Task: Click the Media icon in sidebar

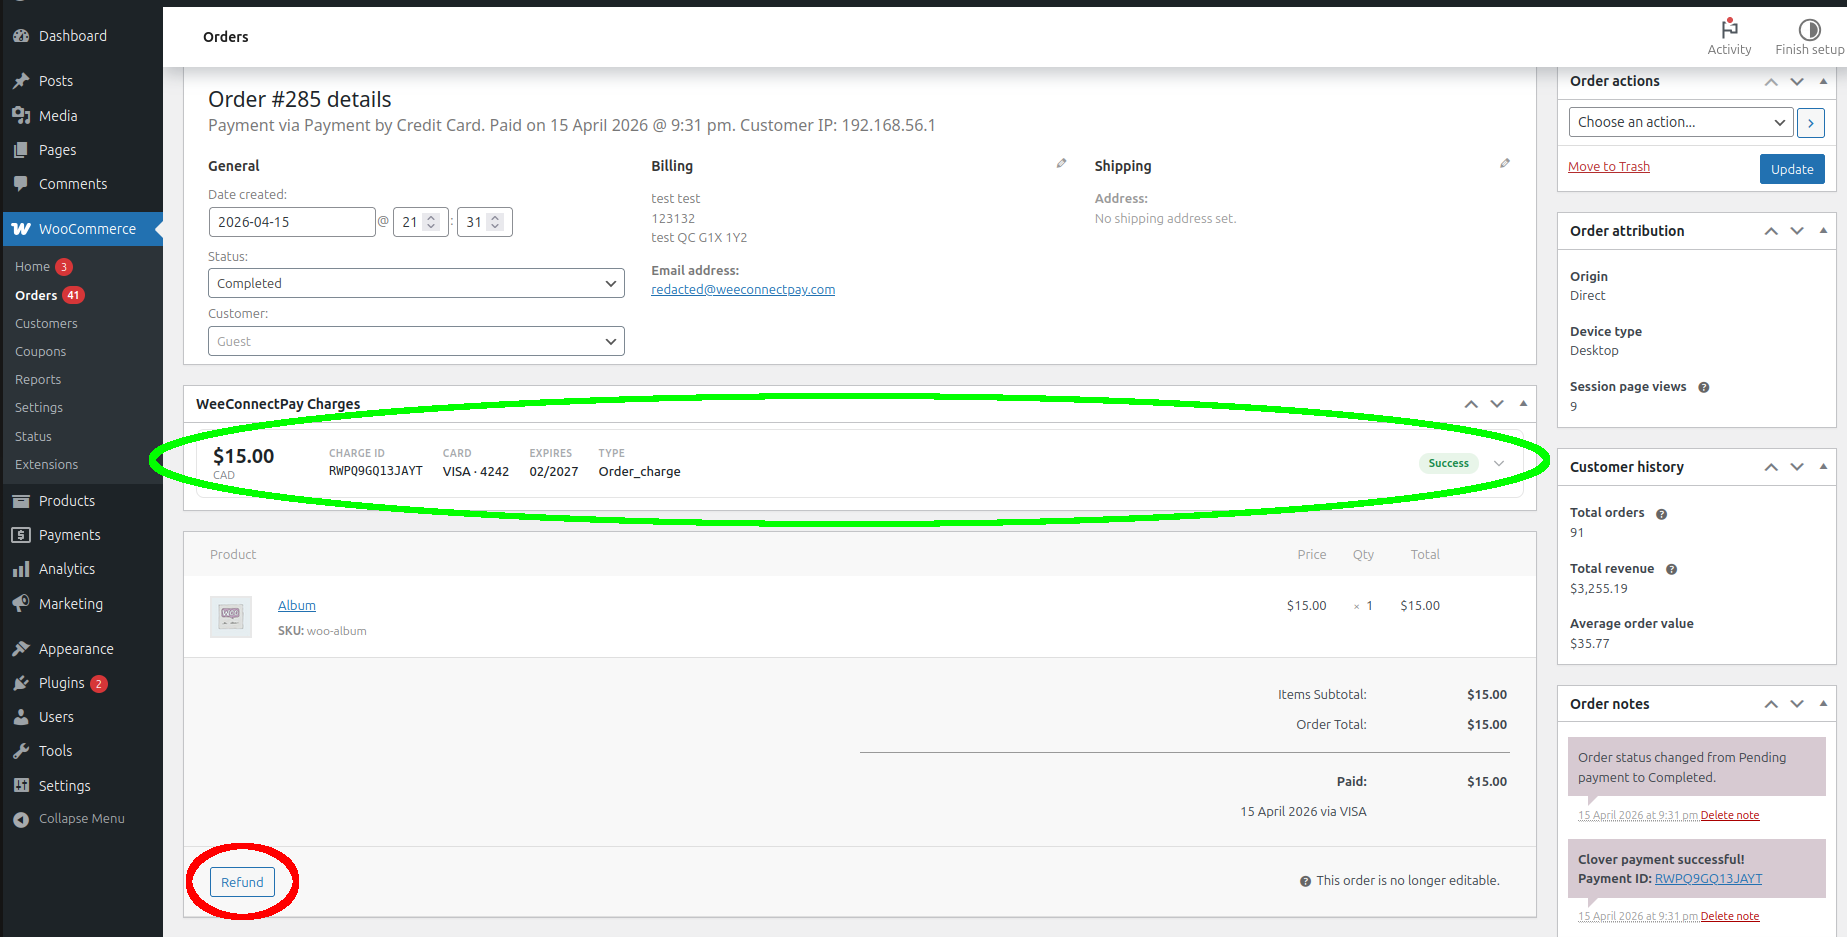Action: click(x=21, y=116)
